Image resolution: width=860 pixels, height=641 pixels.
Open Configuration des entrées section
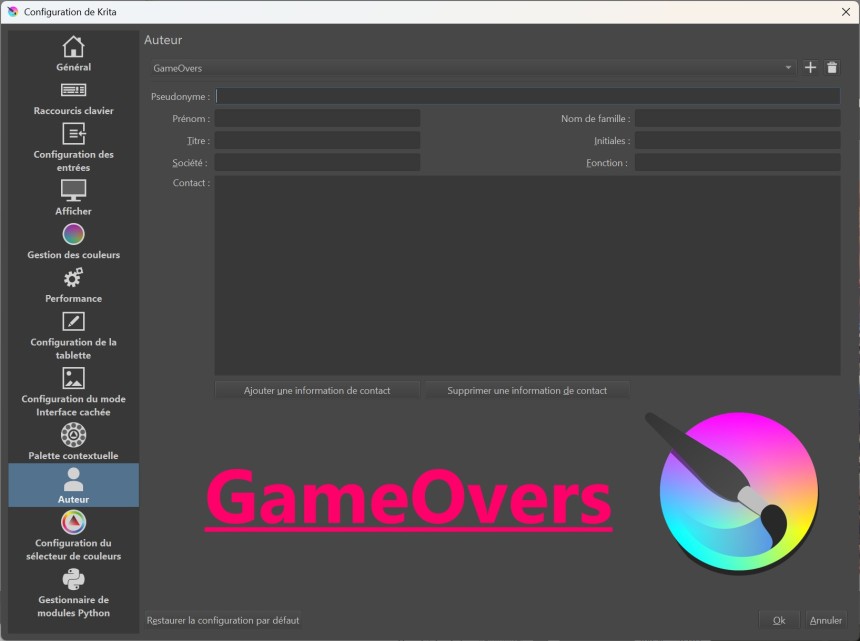pyautogui.click(x=73, y=147)
